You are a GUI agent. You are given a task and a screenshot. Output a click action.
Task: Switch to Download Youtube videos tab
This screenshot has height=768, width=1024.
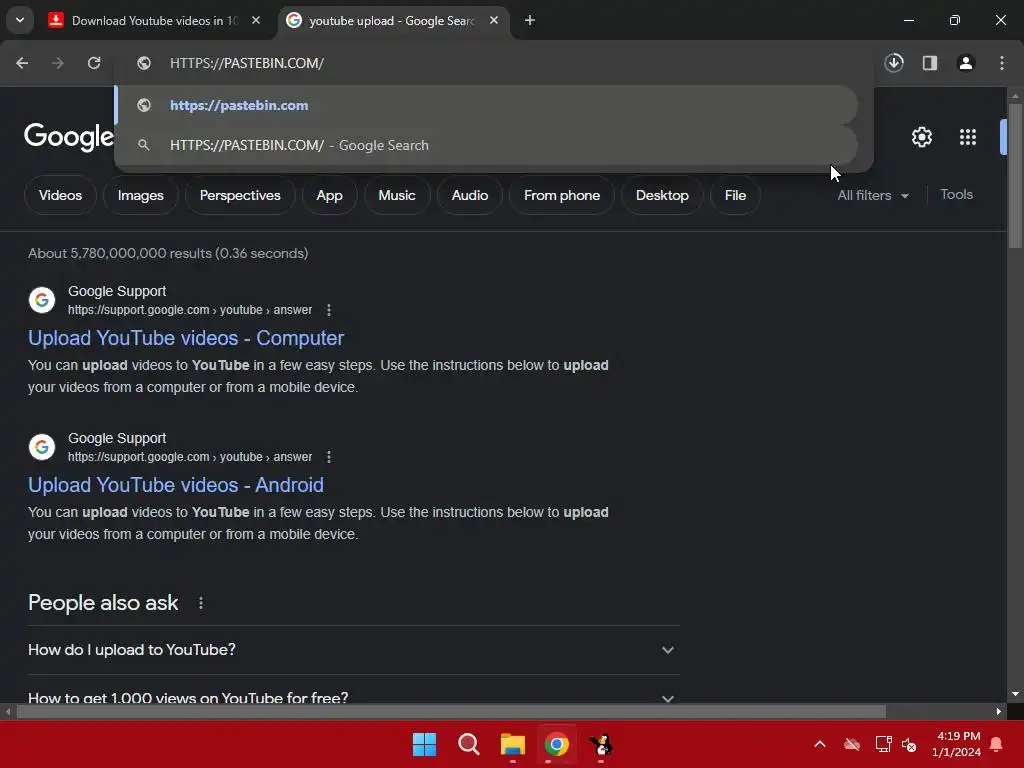click(x=154, y=21)
